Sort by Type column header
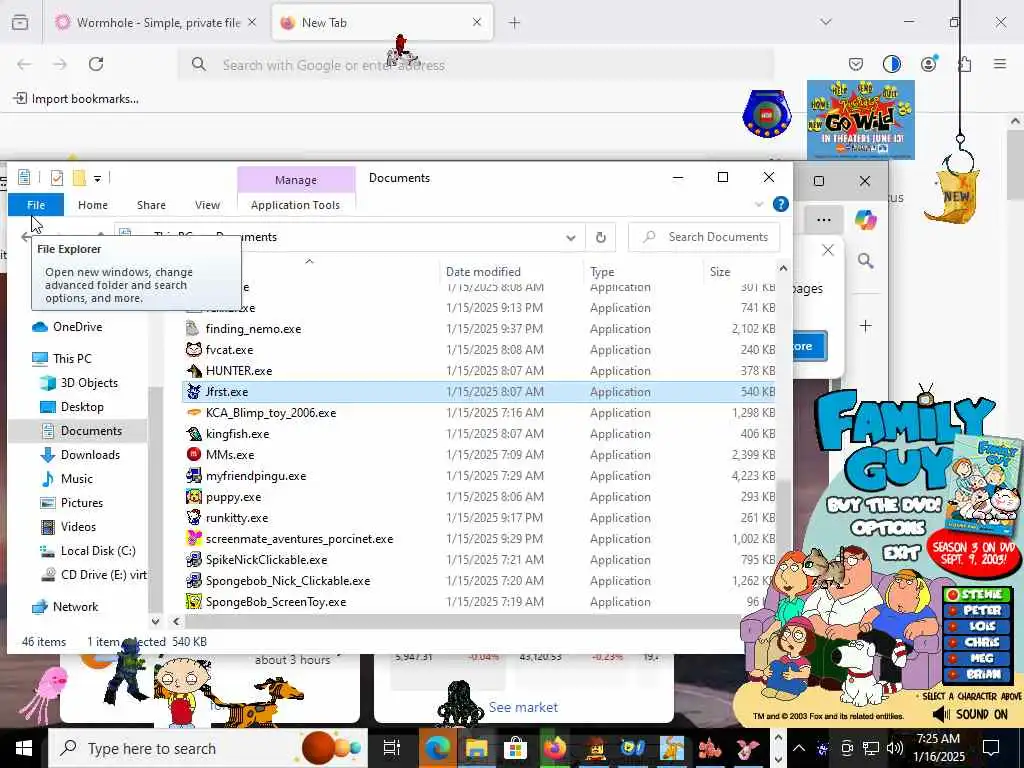Viewport: 1024px width, 768px height. pos(602,272)
